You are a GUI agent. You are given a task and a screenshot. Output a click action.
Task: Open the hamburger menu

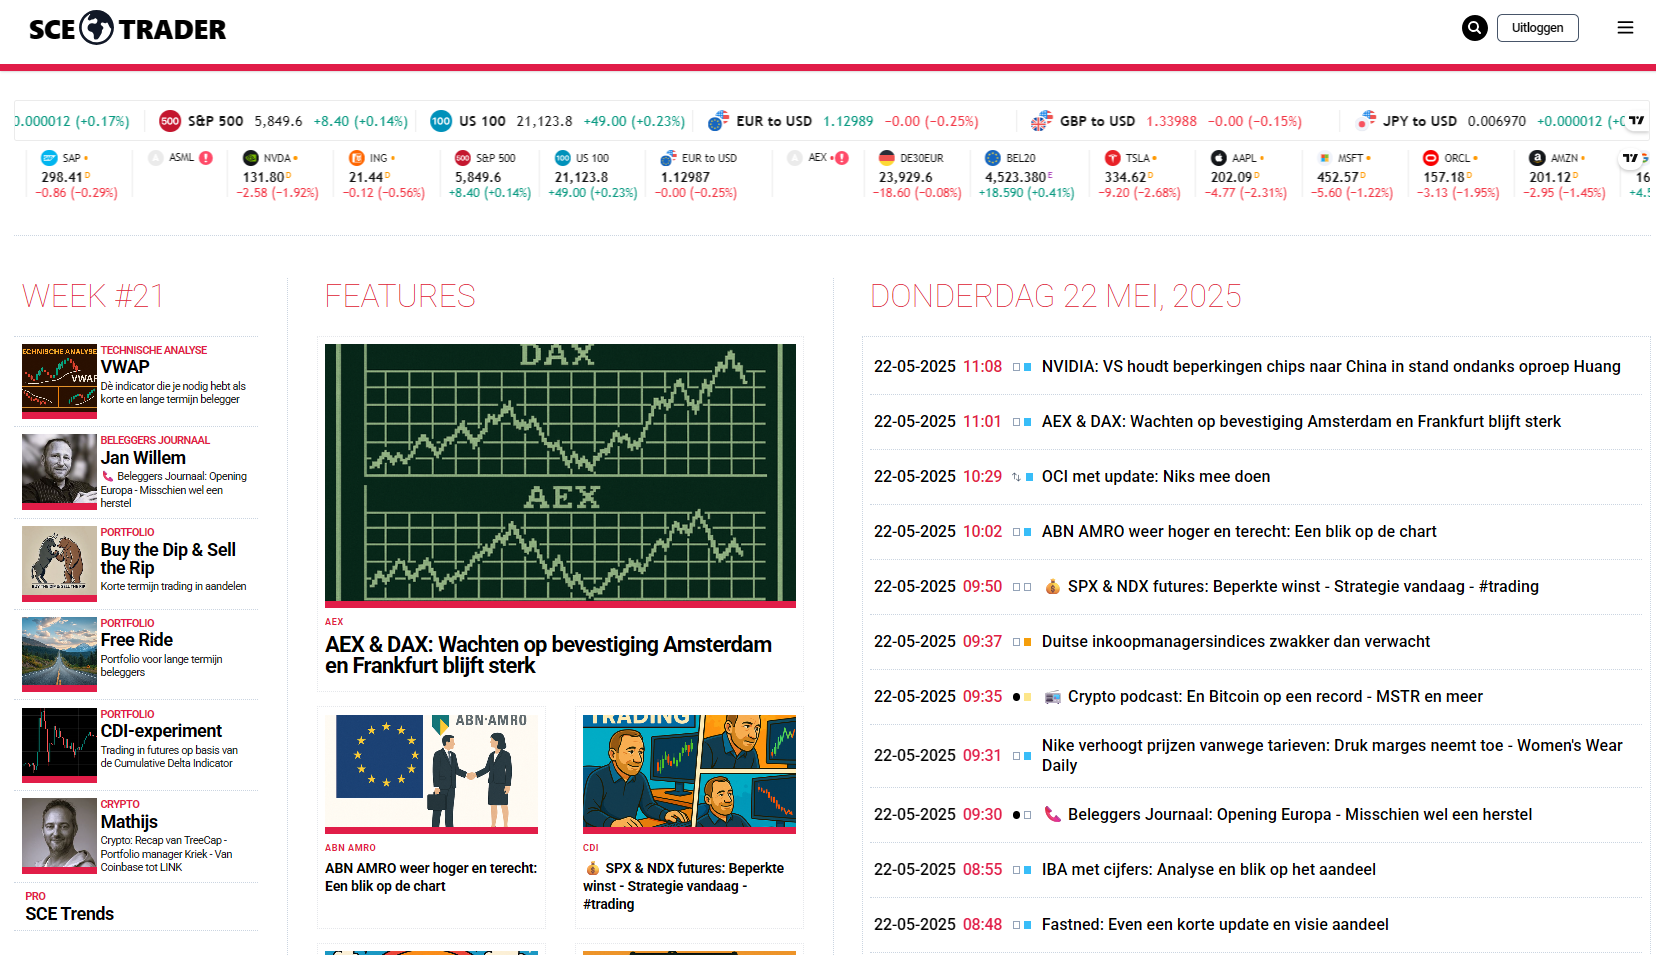pos(1625,28)
